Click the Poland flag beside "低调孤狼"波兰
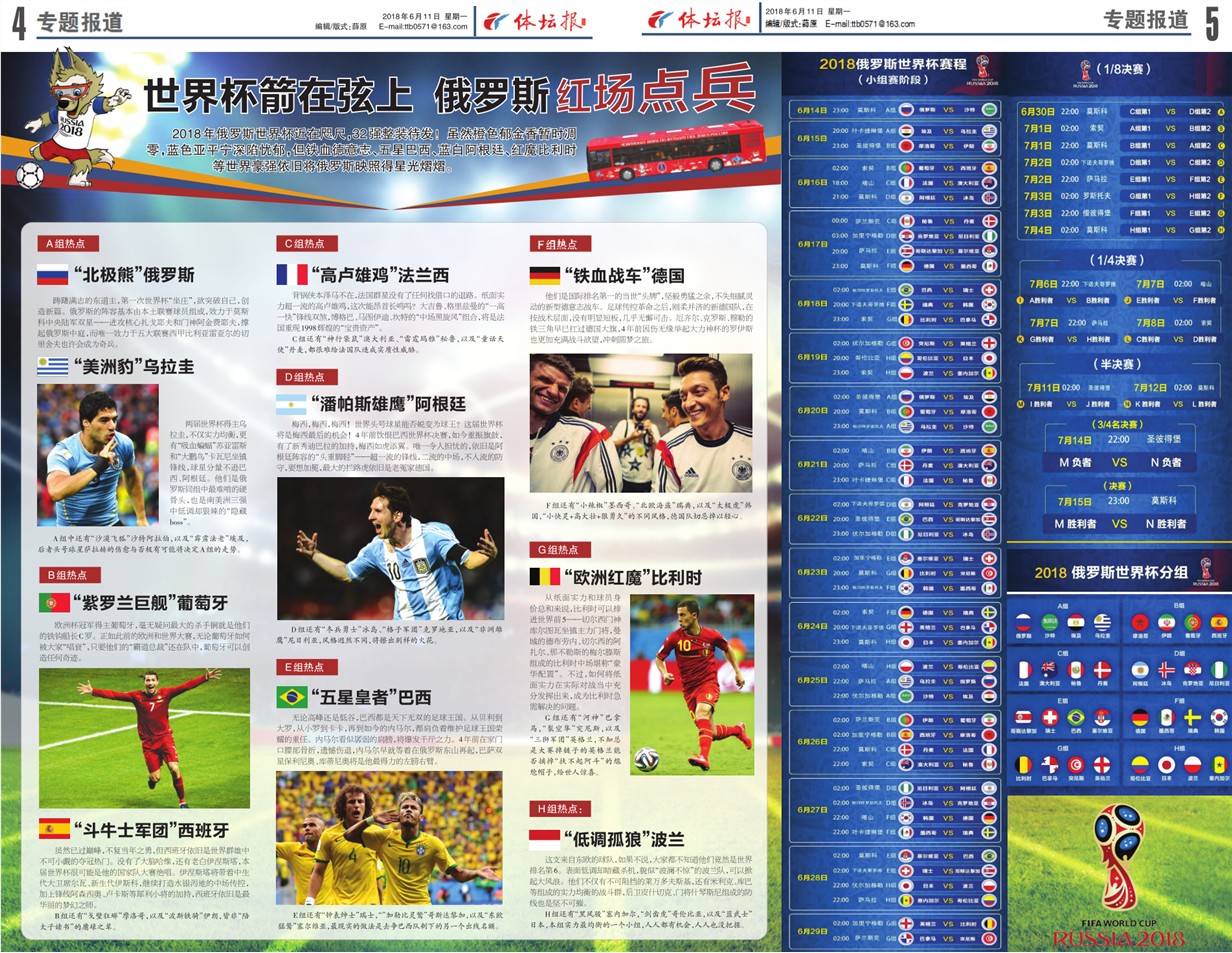The width and height of the screenshot is (1232, 953). [x=545, y=838]
